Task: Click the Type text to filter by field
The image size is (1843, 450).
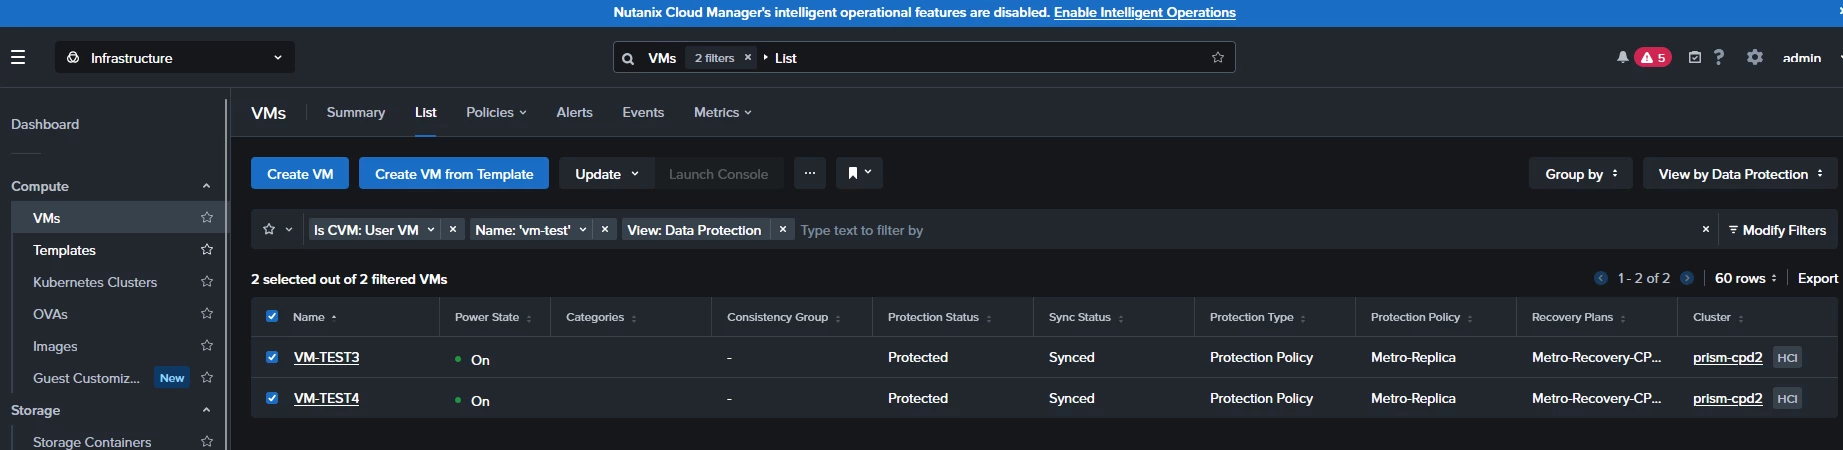Action: (1245, 229)
